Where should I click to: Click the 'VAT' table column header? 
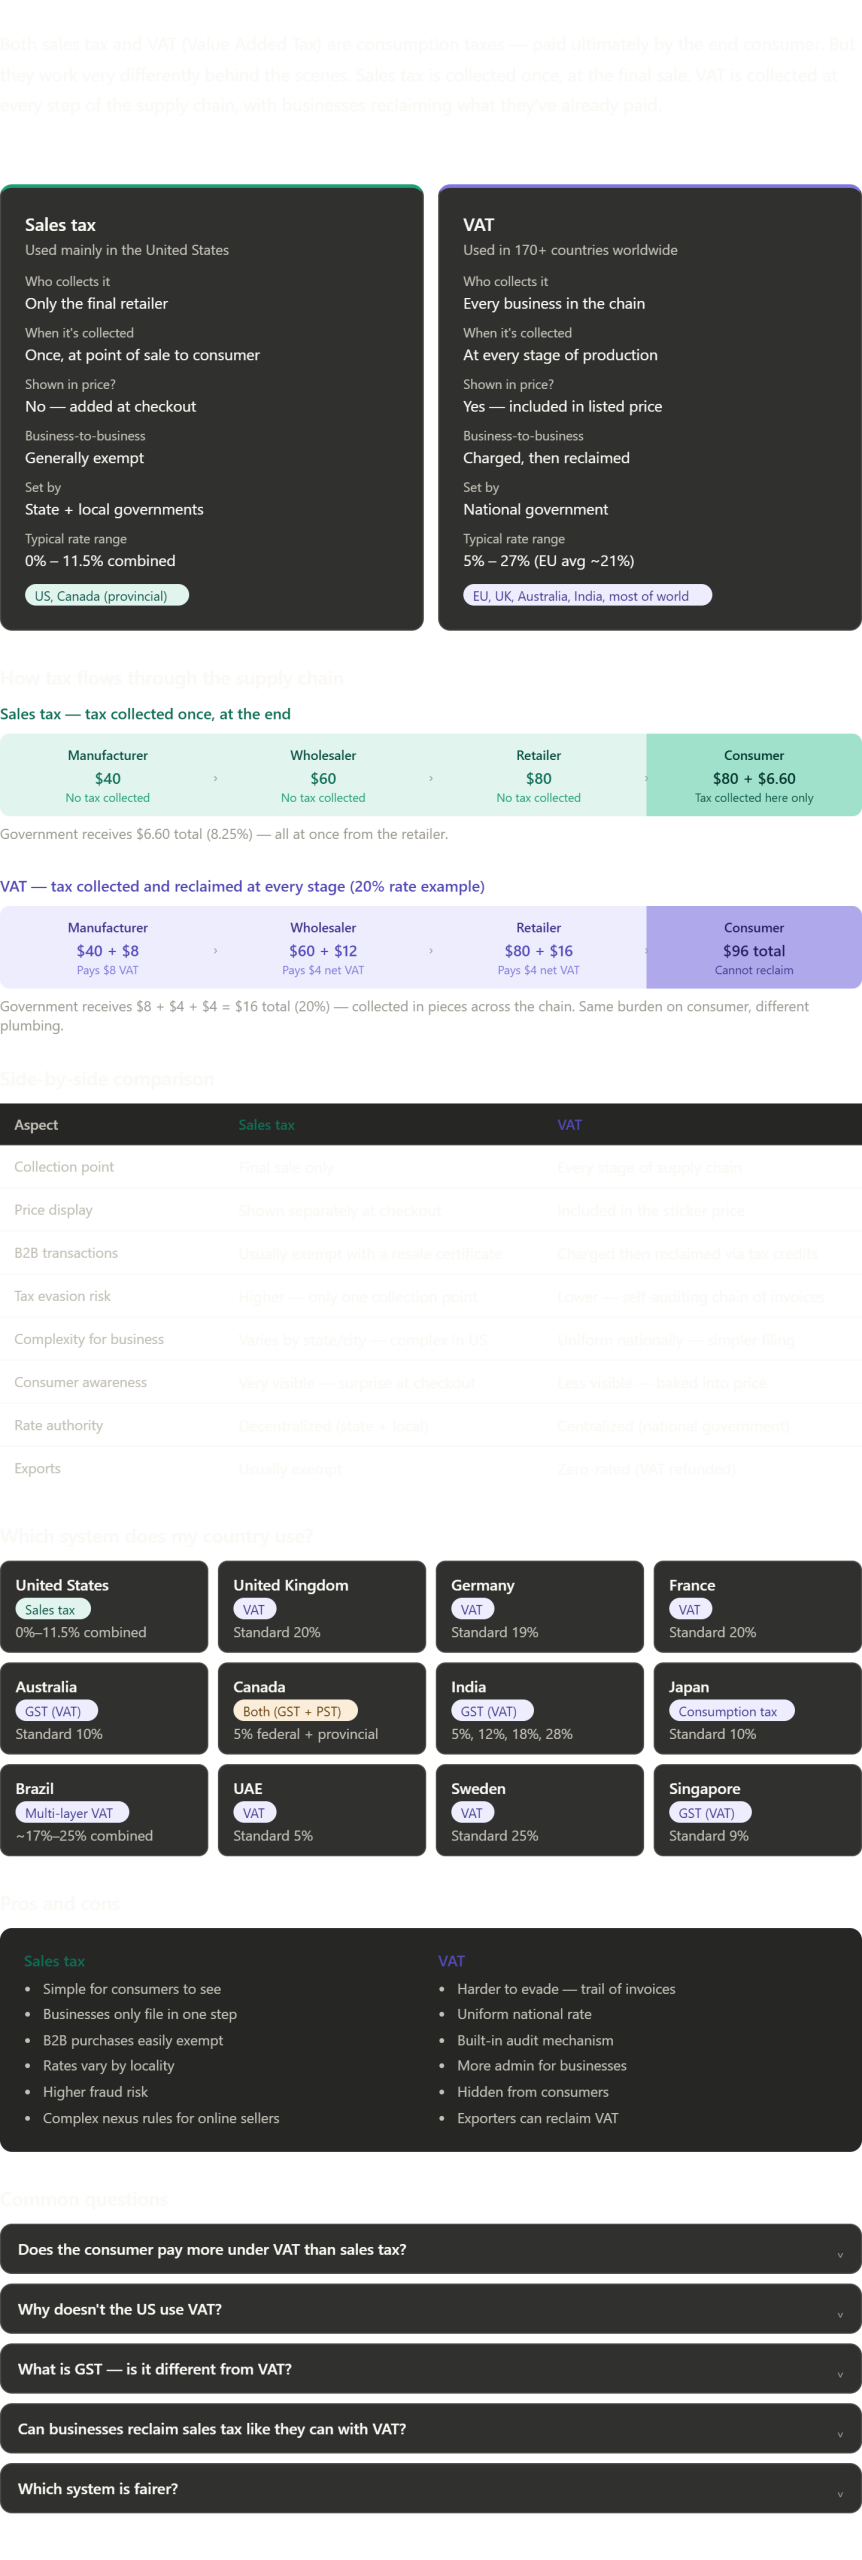pos(569,1125)
